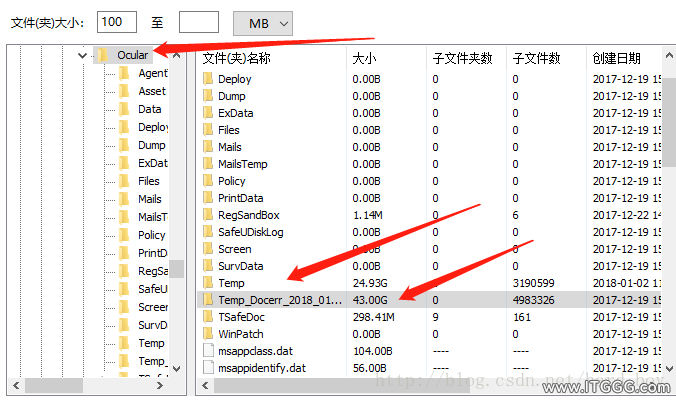Click Deploy folder icon in file list
676x400 pixels.
[x=208, y=79]
